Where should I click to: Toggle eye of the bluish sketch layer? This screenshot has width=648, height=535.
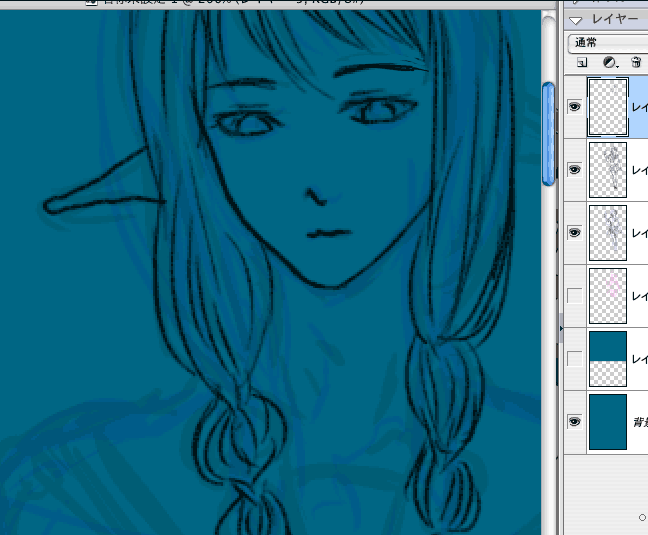point(574,233)
